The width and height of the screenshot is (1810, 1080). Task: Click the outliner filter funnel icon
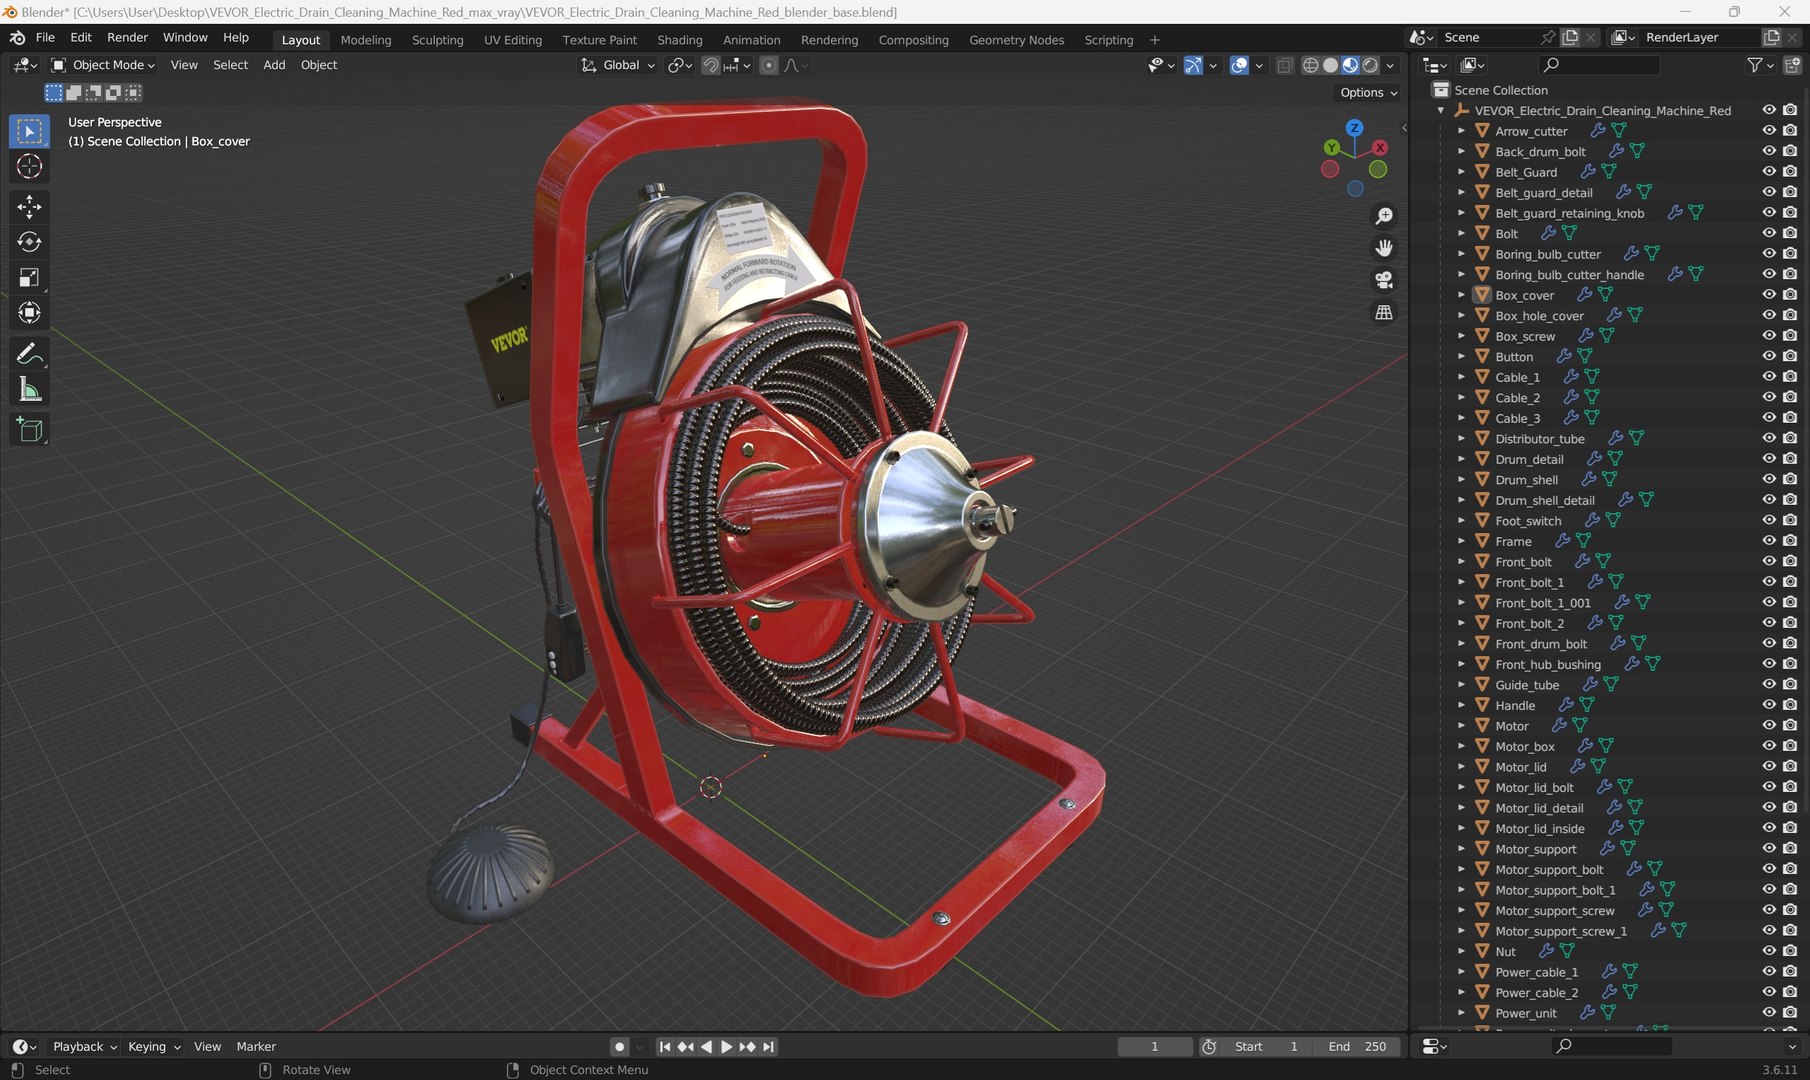(1755, 65)
